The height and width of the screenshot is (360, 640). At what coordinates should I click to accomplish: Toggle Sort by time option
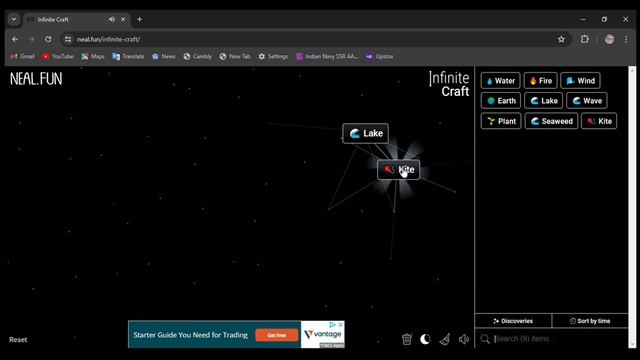pos(590,321)
